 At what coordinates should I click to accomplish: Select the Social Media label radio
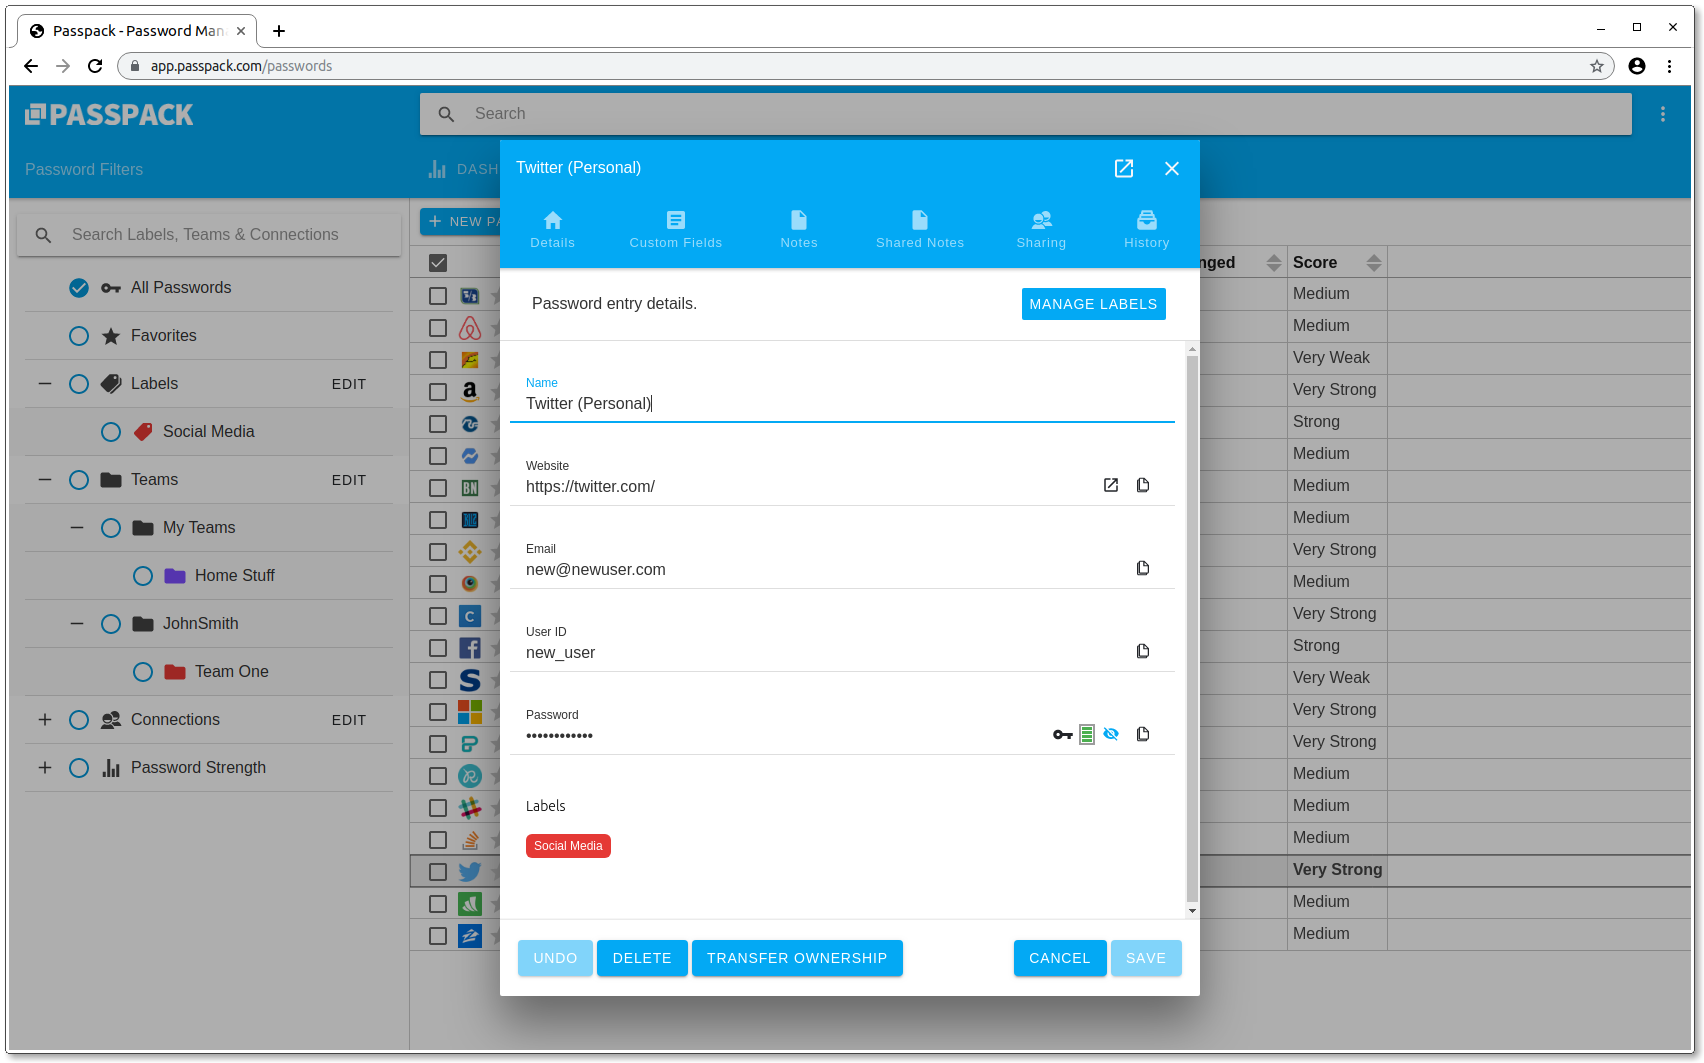111,432
